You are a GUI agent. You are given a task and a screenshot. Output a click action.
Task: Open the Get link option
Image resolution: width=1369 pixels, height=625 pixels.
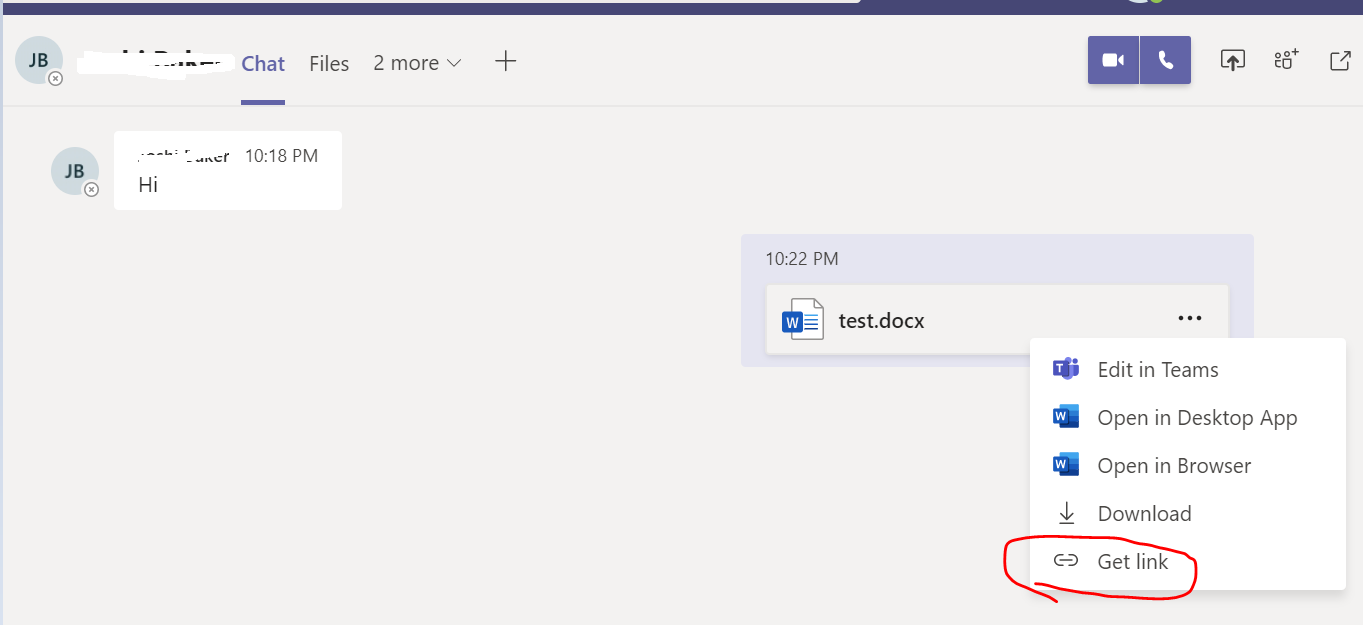pos(1131,561)
